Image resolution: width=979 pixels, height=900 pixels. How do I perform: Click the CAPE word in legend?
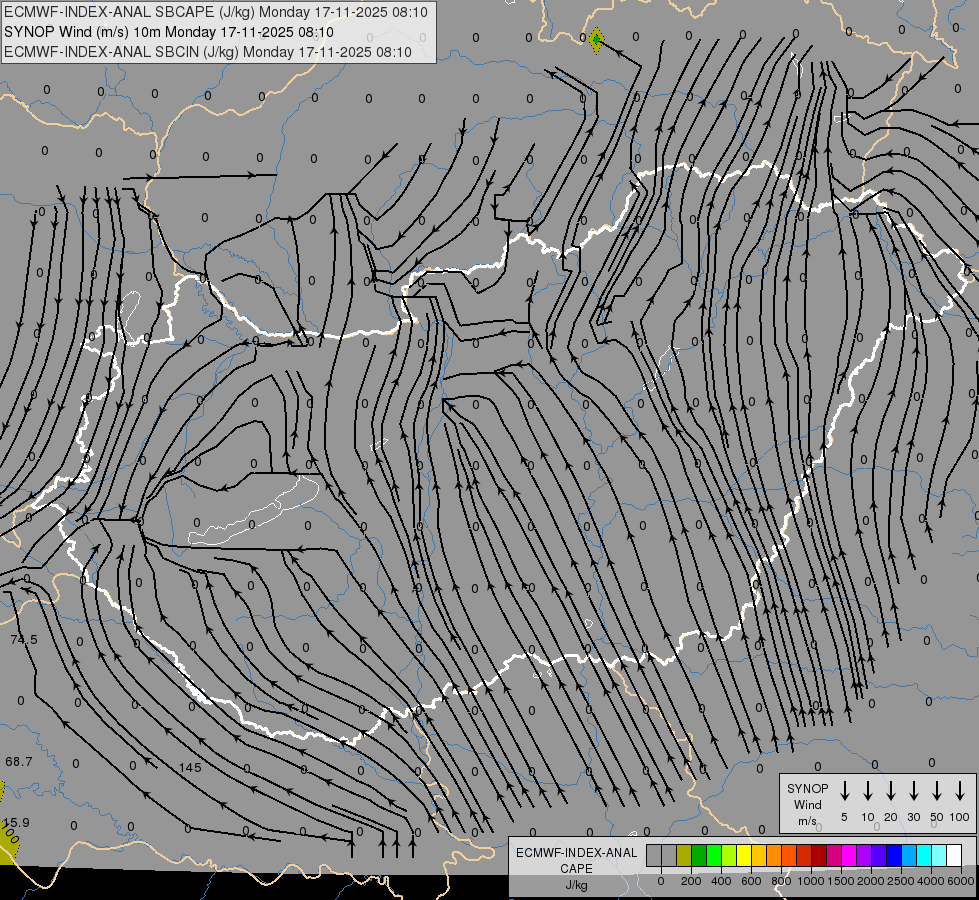click(576, 869)
